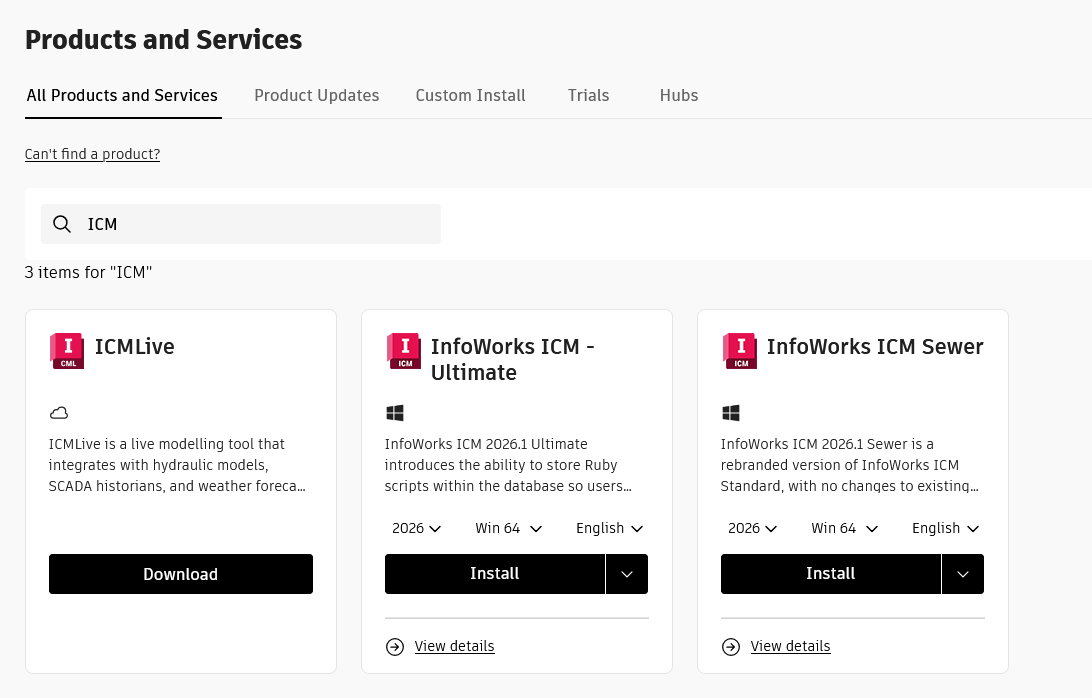Click inside the ICM search field
The width and height of the screenshot is (1092, 698).
click(x=240, y=224)
